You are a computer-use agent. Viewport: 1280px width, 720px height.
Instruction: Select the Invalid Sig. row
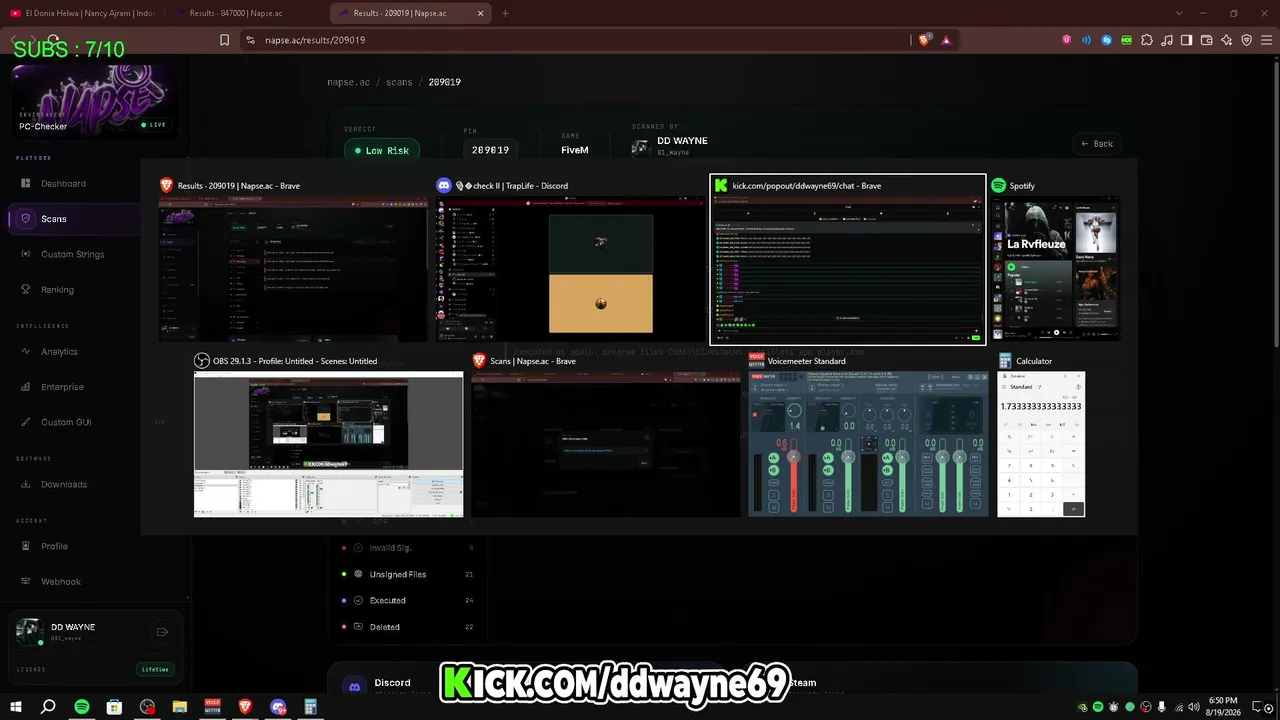[x=408, y=548]
